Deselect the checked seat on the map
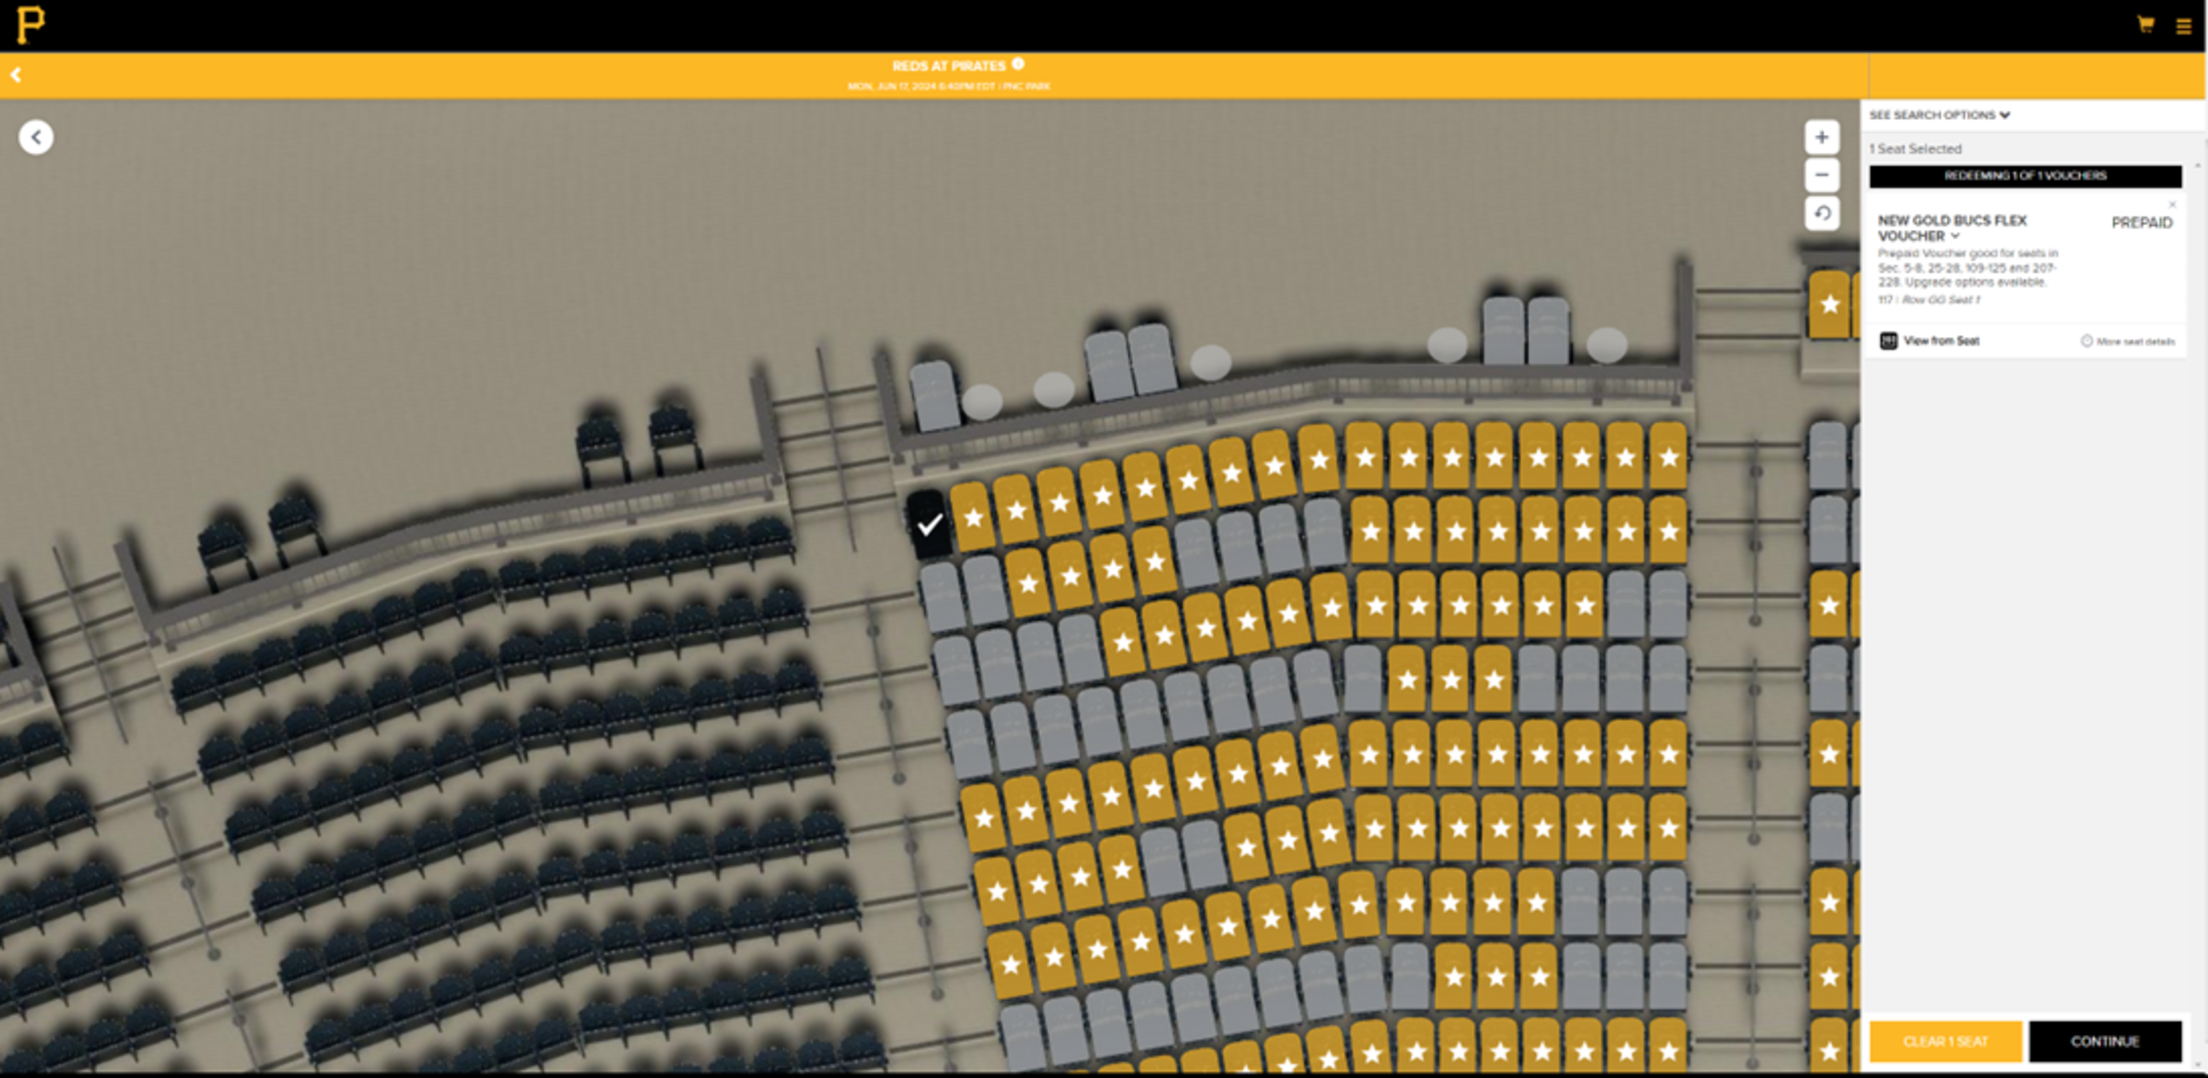The image size is (2208, 1078). pyautogui.click(x=929, y=523)
